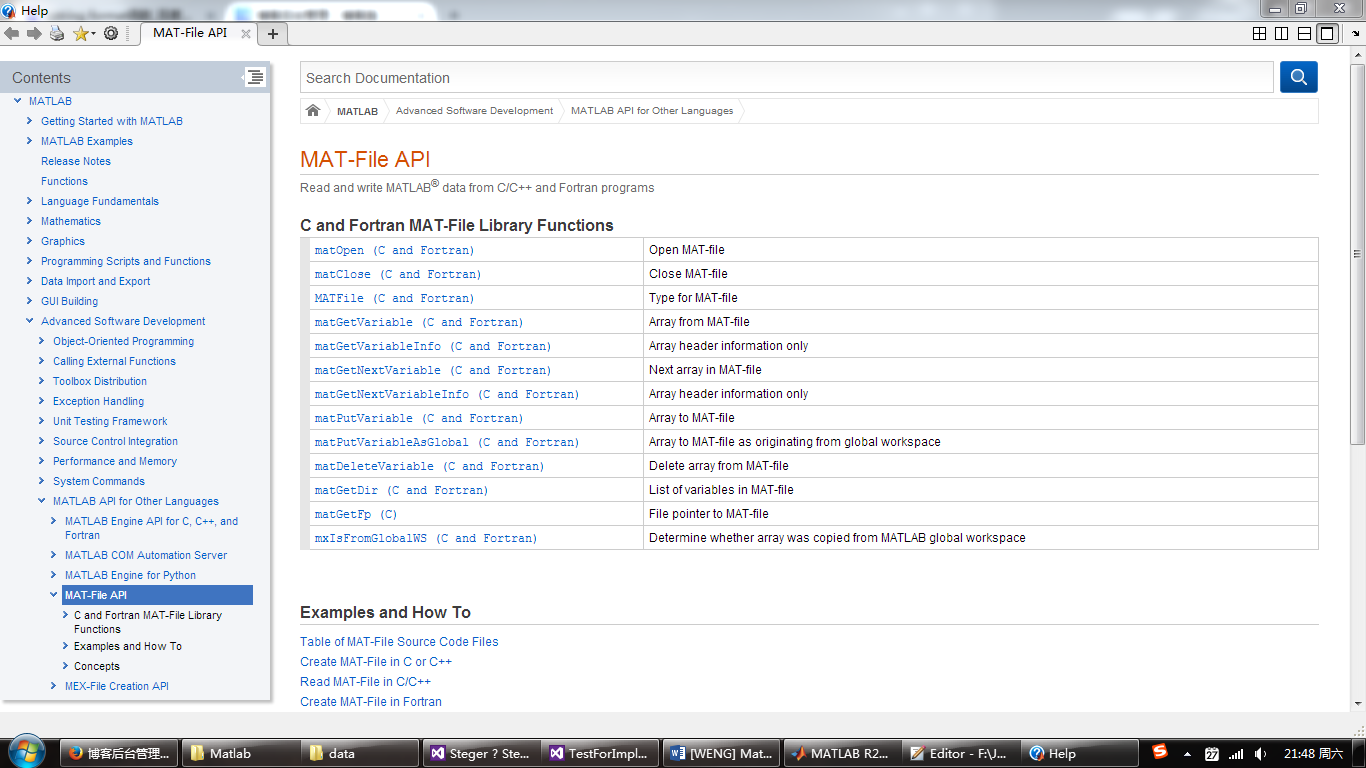Screen dimensions: 1366x768
Task: Collapse MAT-File API tree node
Action: (54, 595)
